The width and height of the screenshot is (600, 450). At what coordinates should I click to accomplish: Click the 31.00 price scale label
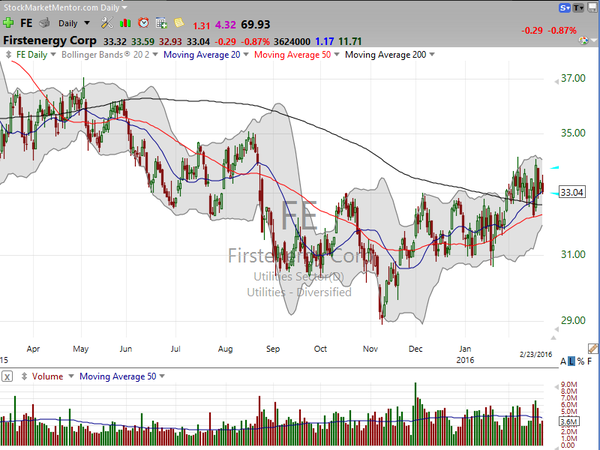(x=573, y=254)
